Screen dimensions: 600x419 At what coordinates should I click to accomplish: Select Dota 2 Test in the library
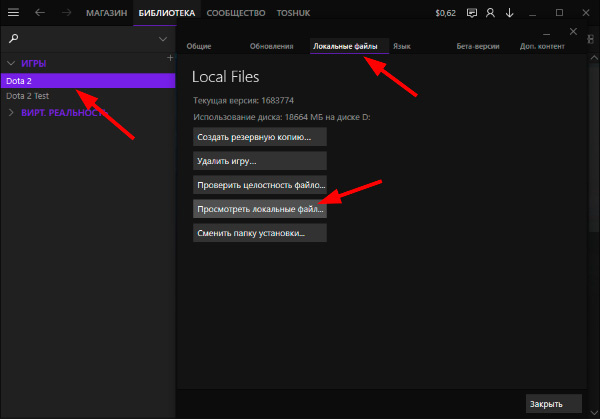pyautogui.click(x=88, y=96)
